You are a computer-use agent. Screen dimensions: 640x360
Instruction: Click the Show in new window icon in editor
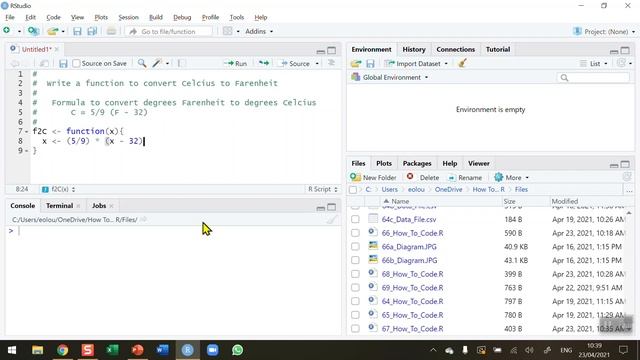tap(44, 64)
